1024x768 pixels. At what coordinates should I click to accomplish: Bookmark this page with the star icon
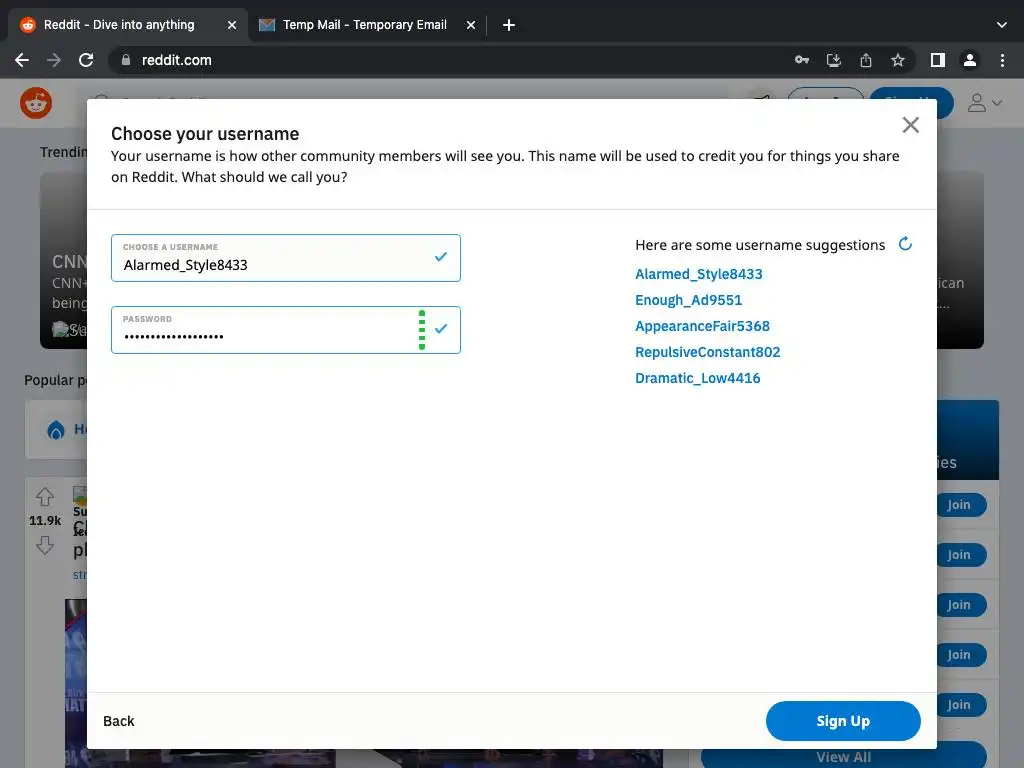898,60
